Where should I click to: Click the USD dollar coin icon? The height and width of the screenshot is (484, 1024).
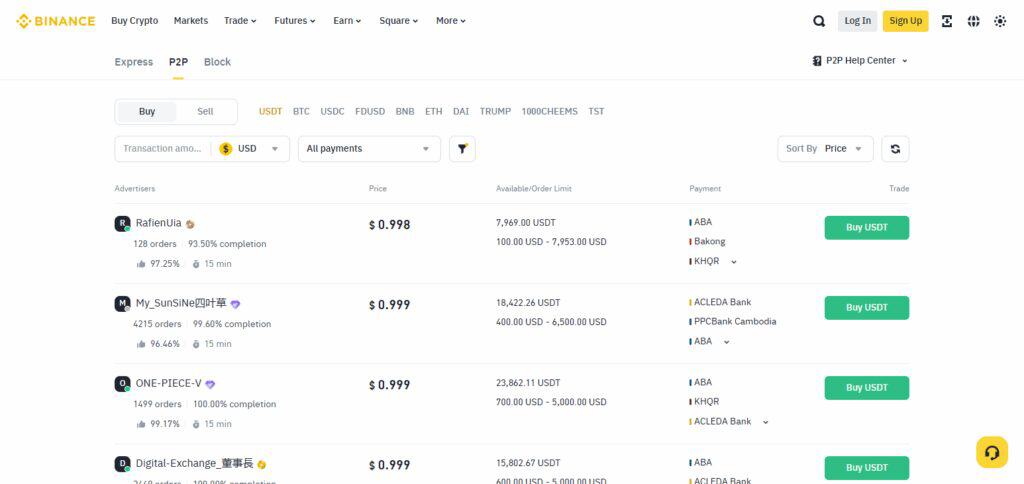tap(226, 149)
